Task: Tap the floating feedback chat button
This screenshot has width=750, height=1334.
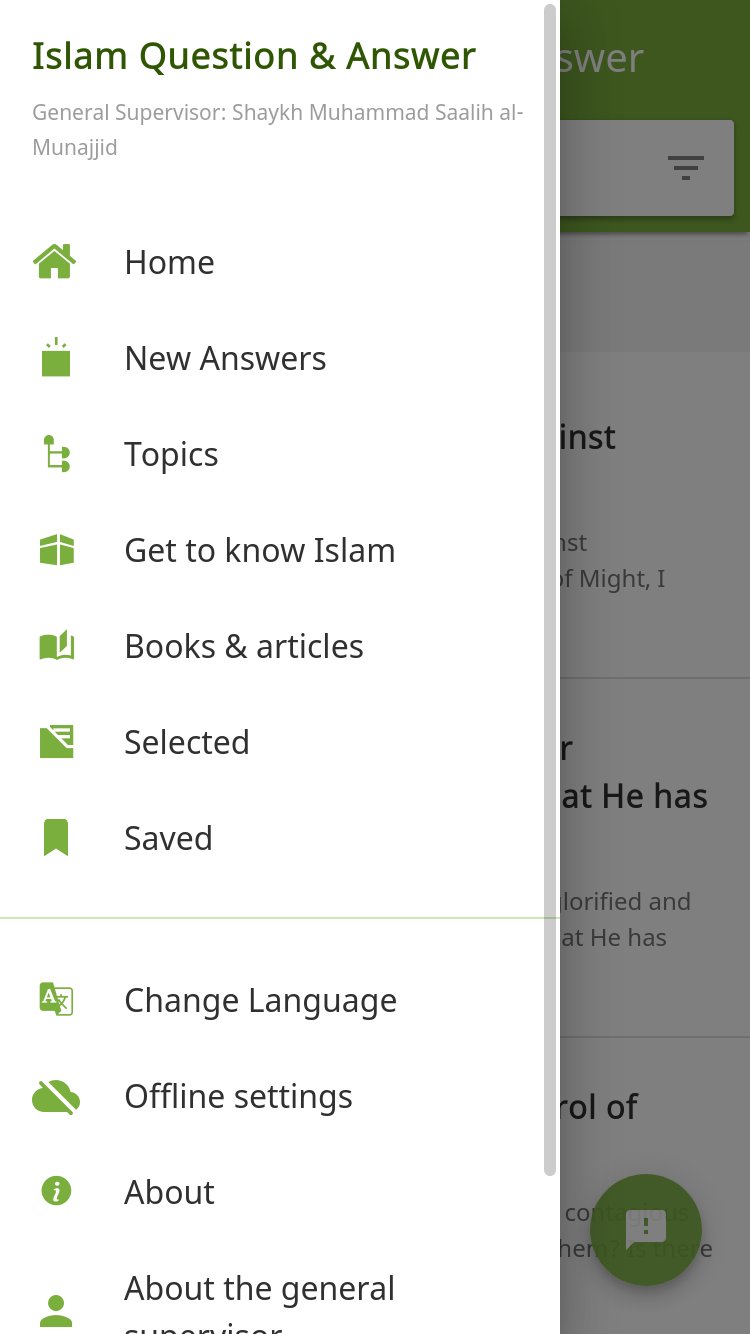Action: click(x=646, y=1229)
